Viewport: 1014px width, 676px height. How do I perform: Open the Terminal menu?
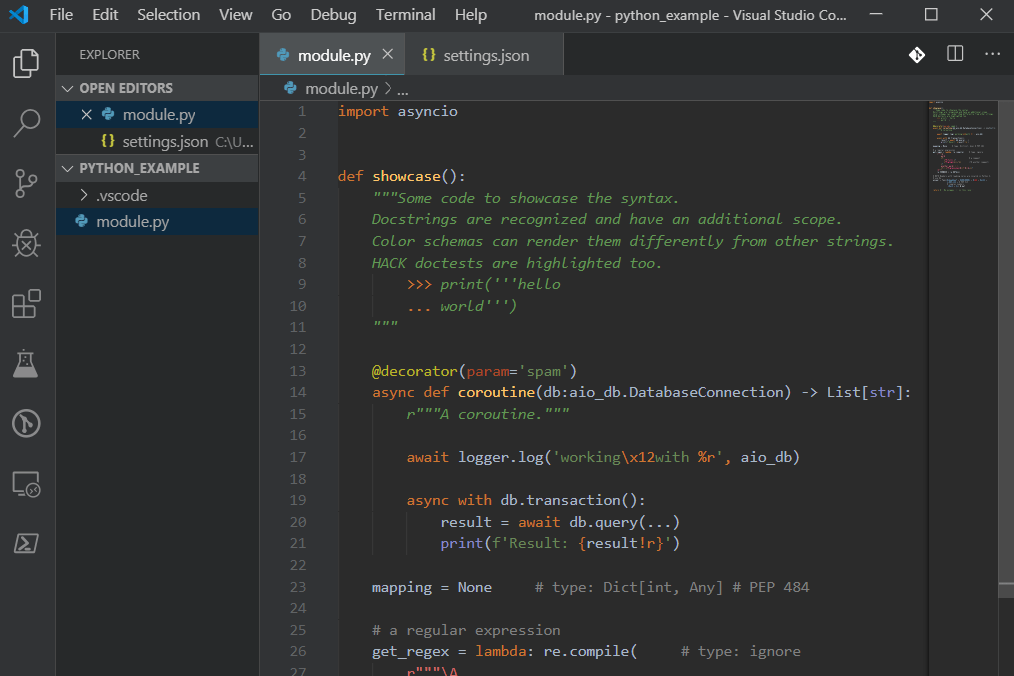[405, 14]
